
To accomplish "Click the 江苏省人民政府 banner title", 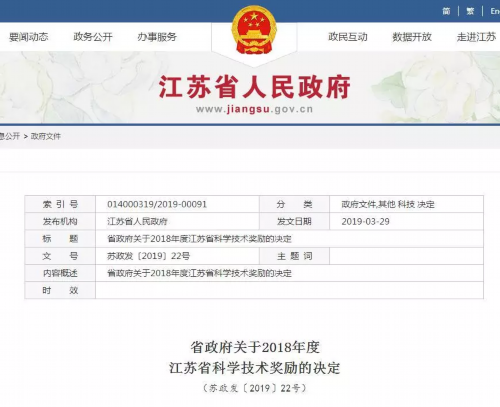I will (254, 87).
